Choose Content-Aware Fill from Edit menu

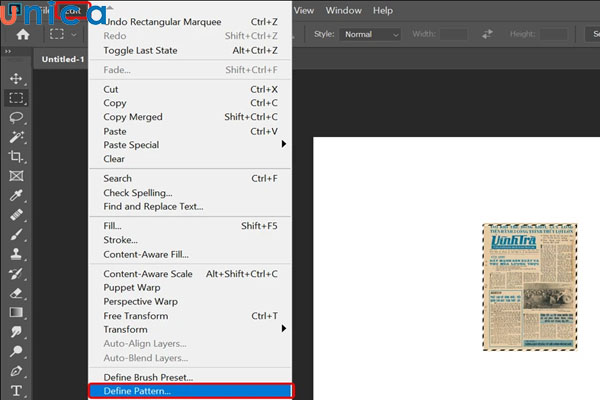[145, 254]
